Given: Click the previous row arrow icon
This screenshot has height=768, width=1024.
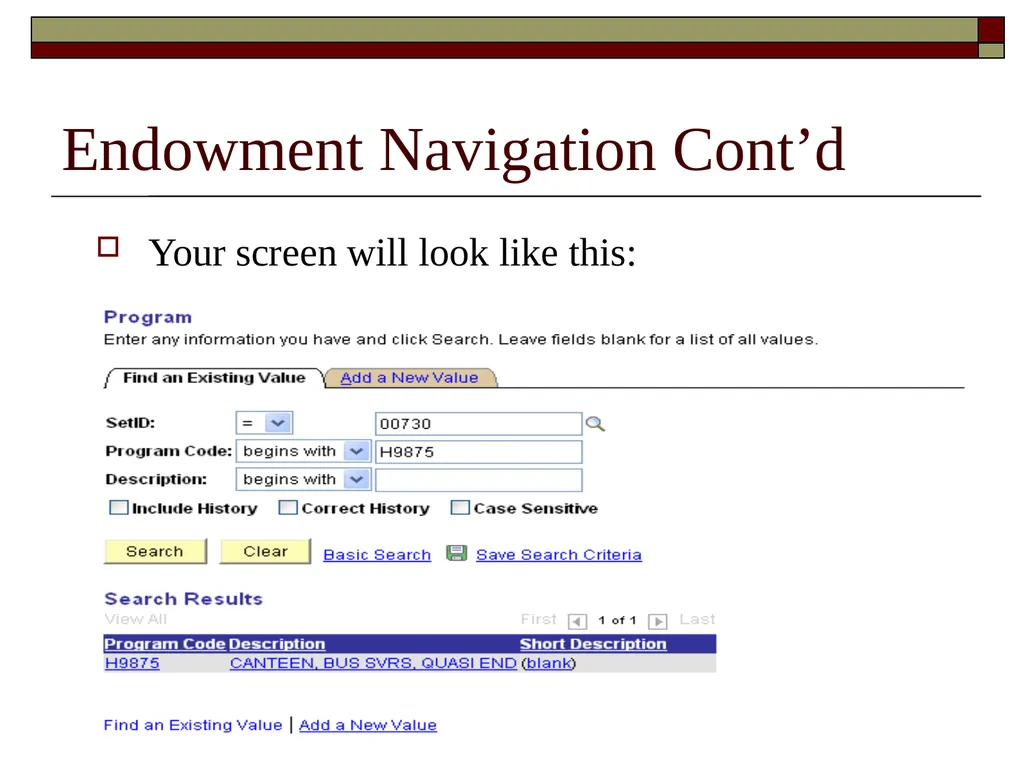Looking at the screenshot, I should click(577, 620).
